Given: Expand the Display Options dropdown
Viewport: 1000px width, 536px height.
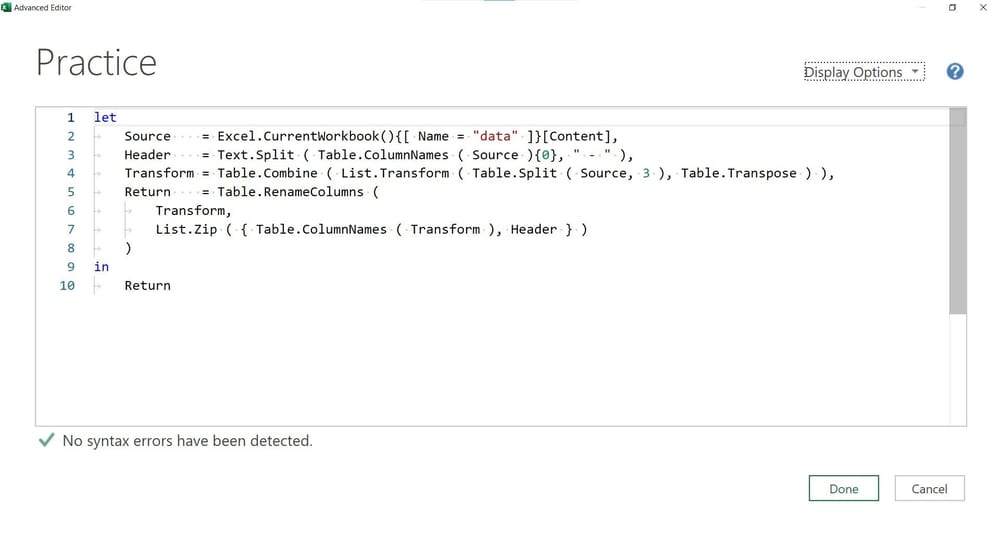Looking at the screenshot, I should (864, 71).
